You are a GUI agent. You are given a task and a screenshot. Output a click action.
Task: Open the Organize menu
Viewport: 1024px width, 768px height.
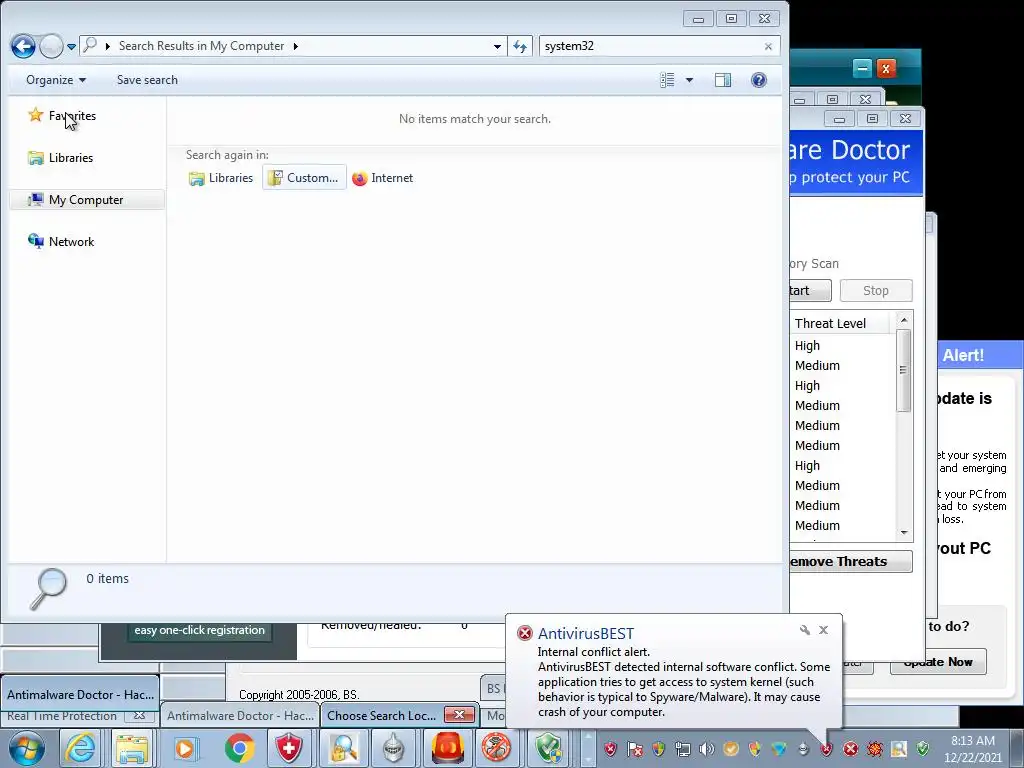coord(56,80)
